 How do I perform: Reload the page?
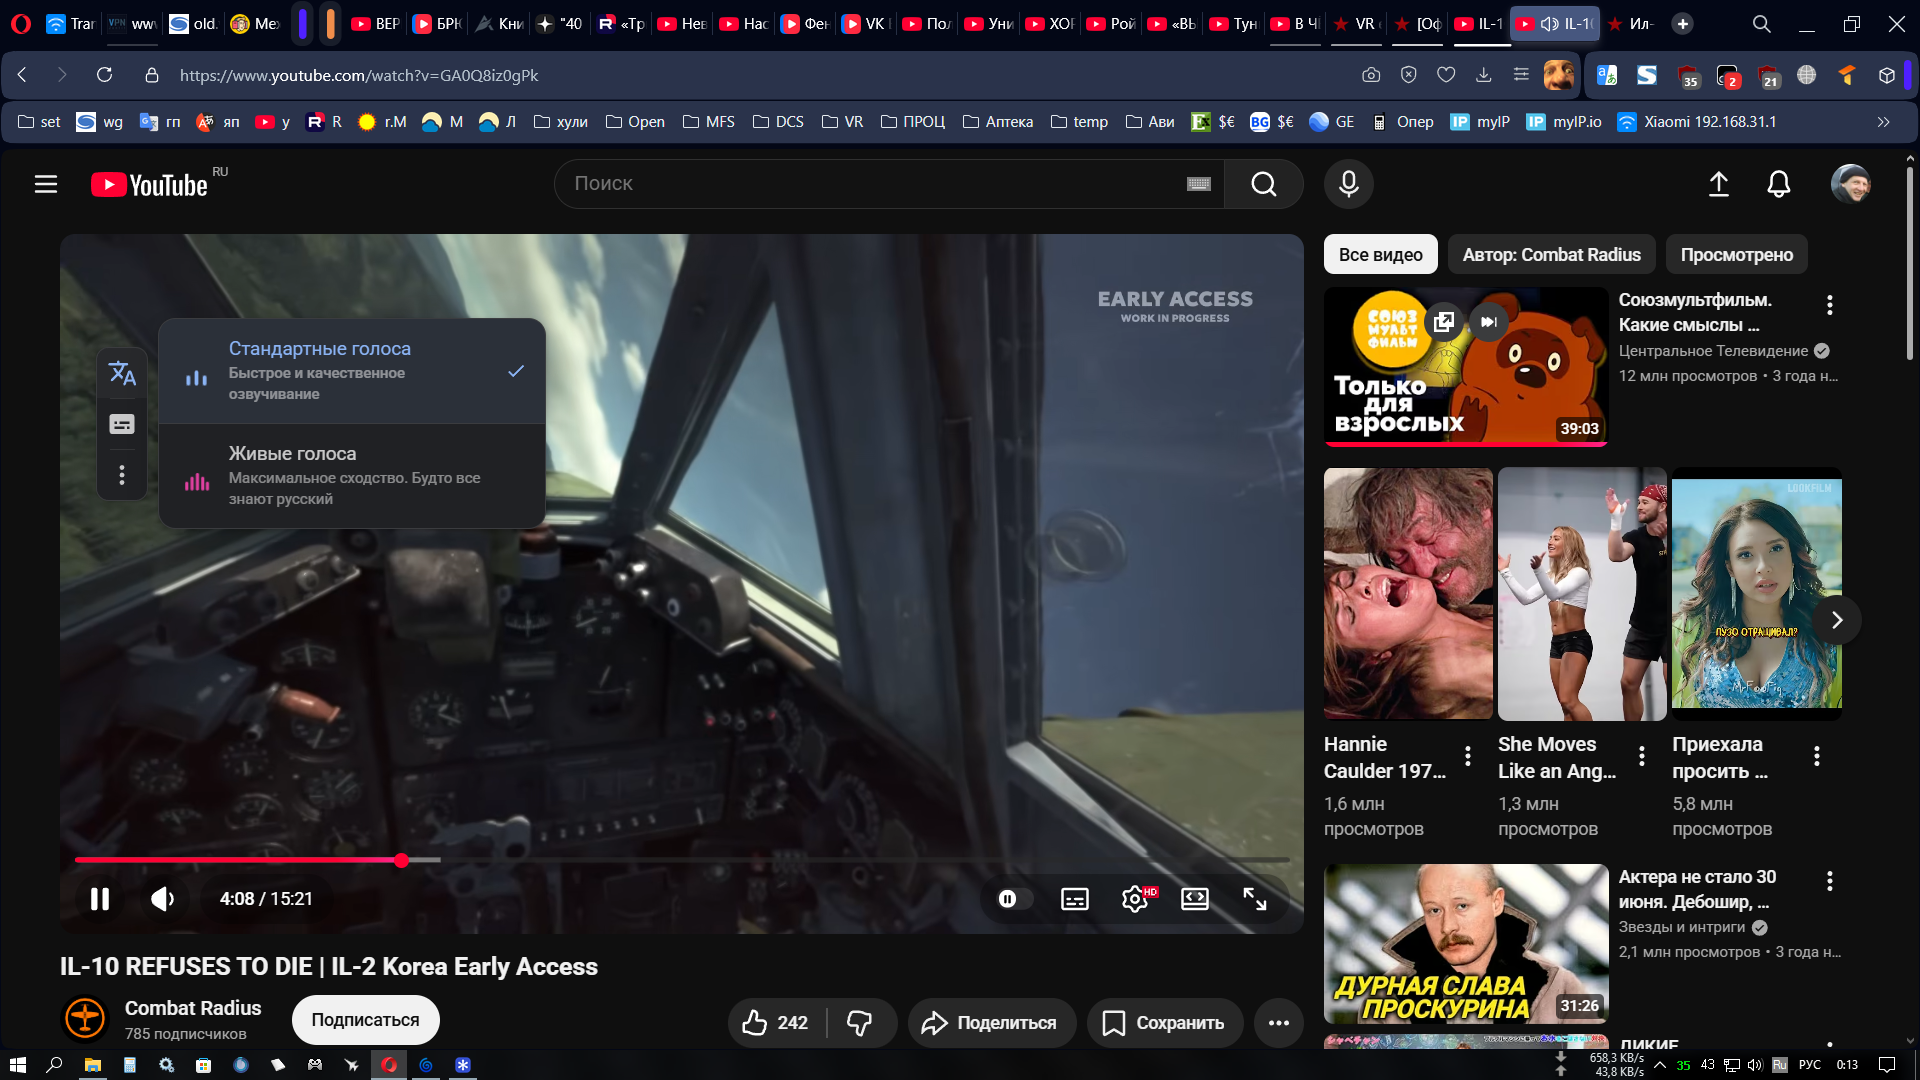[x=104, y=75]
